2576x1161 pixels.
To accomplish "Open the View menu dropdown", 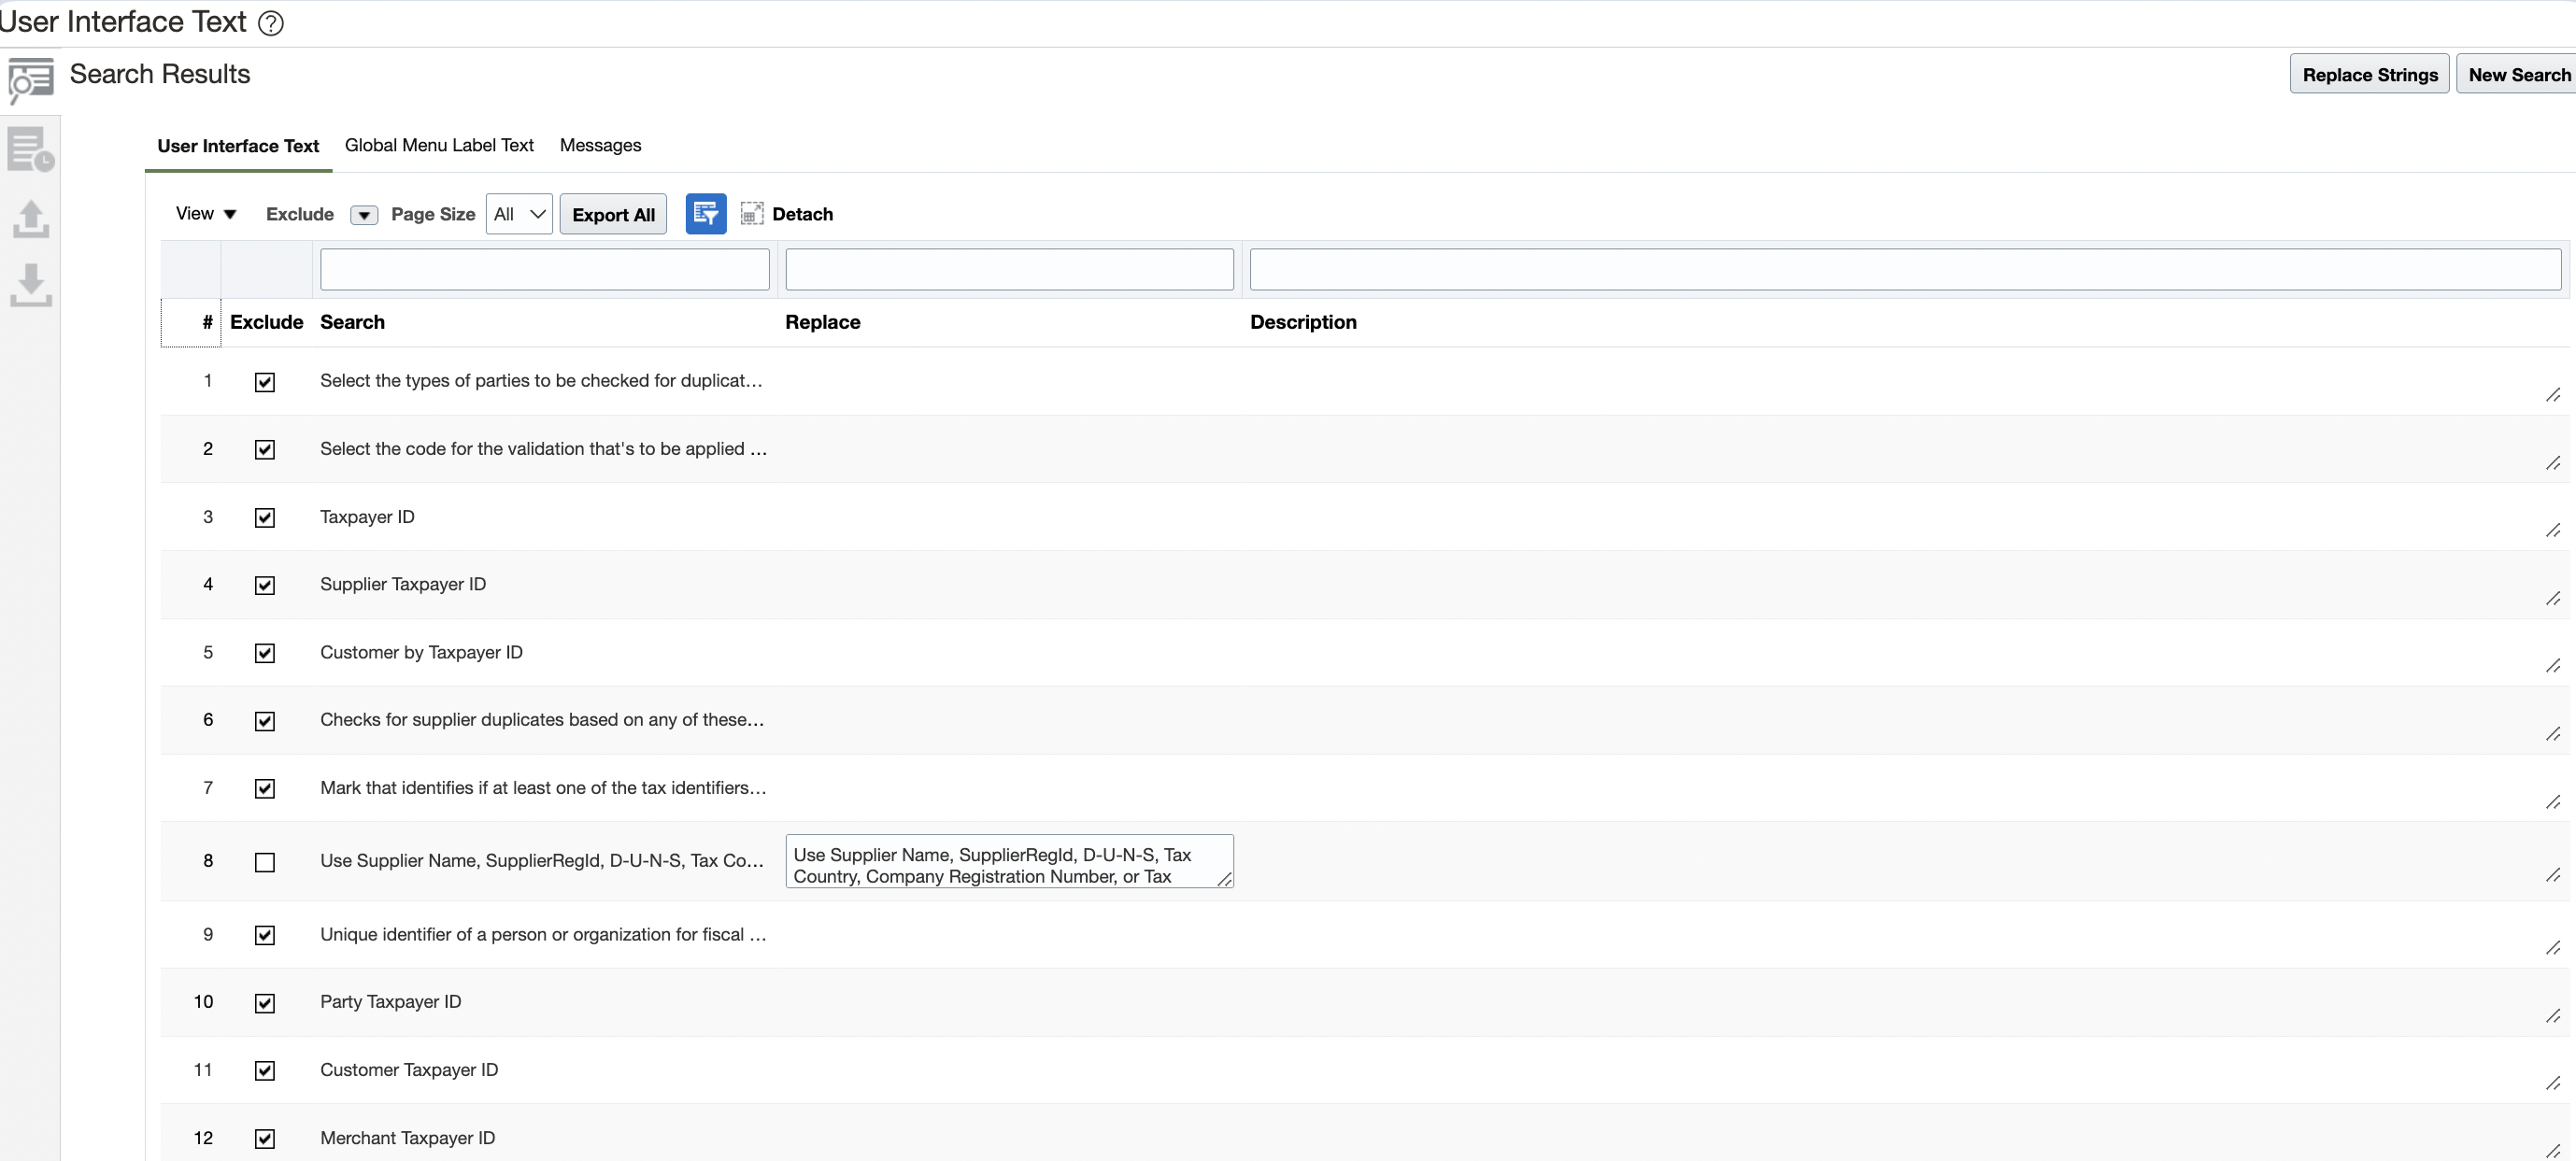I will [x=205, y=213].
